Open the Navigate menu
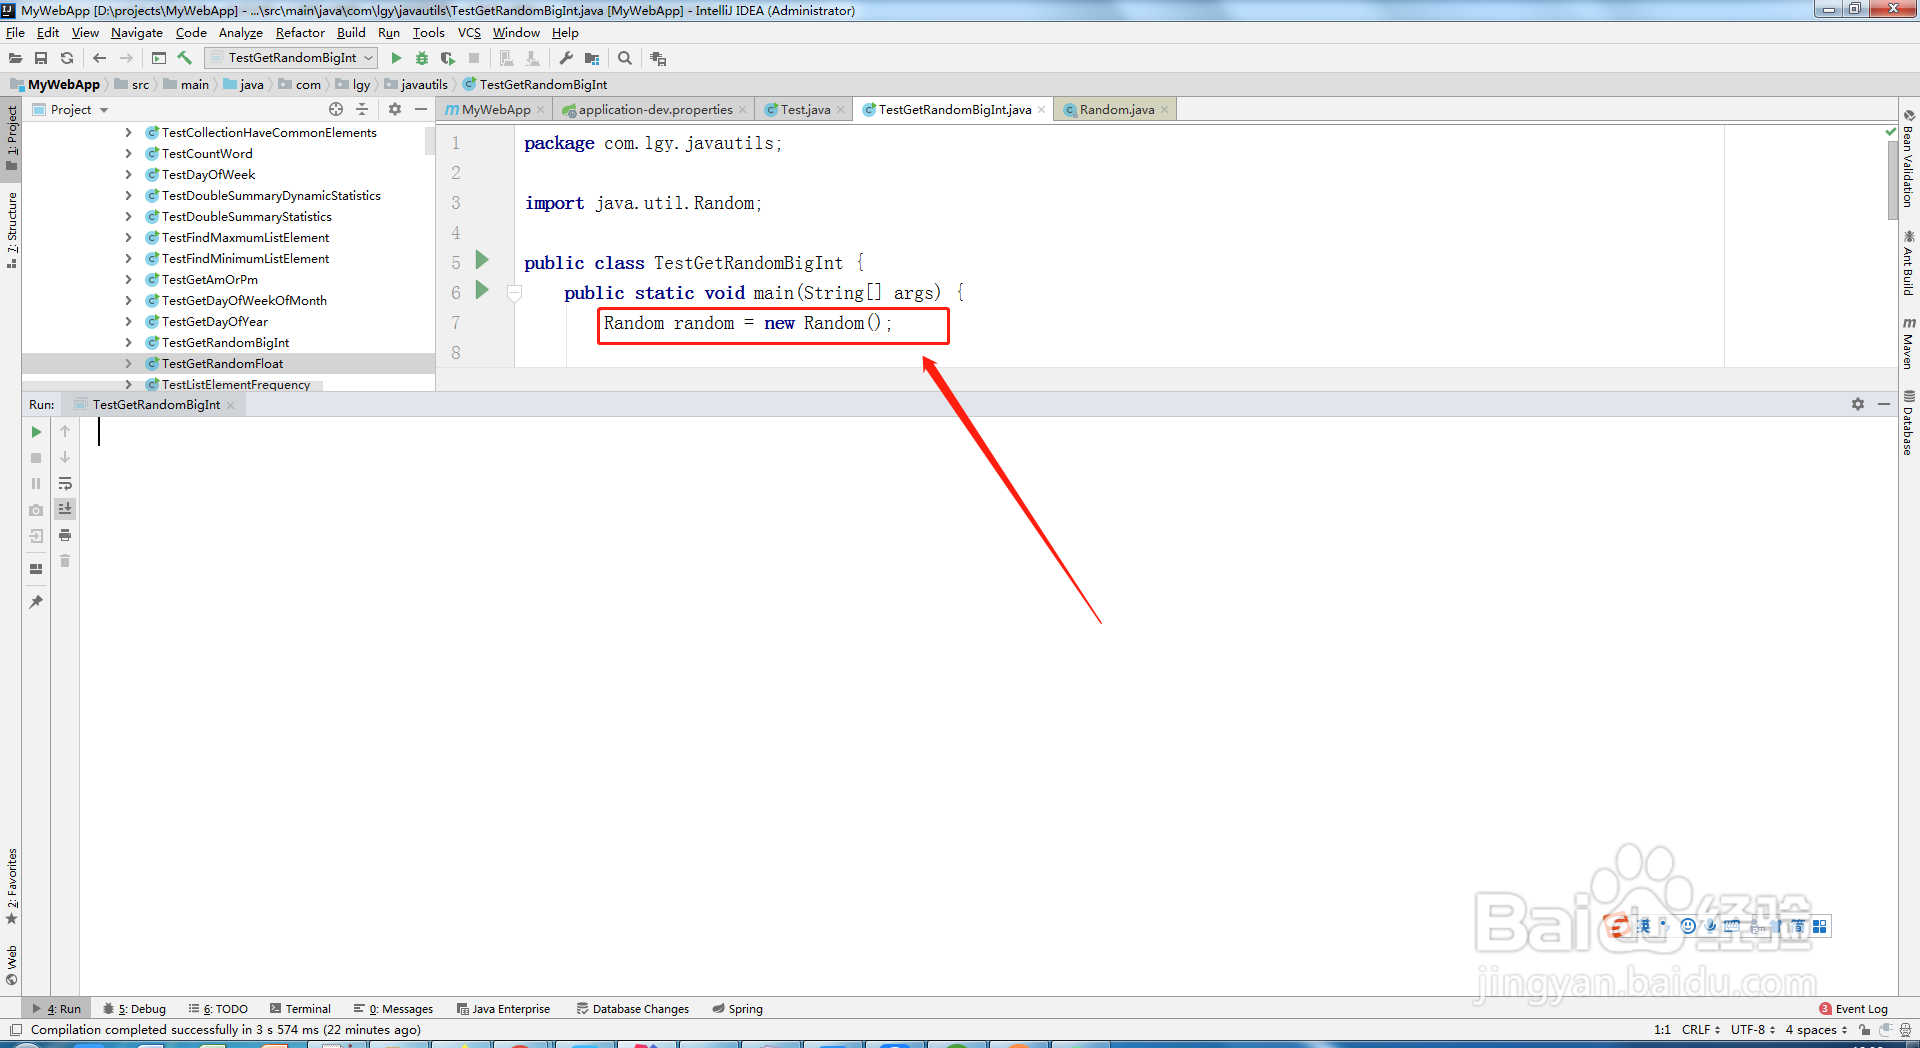 click(x=136, y=33)
